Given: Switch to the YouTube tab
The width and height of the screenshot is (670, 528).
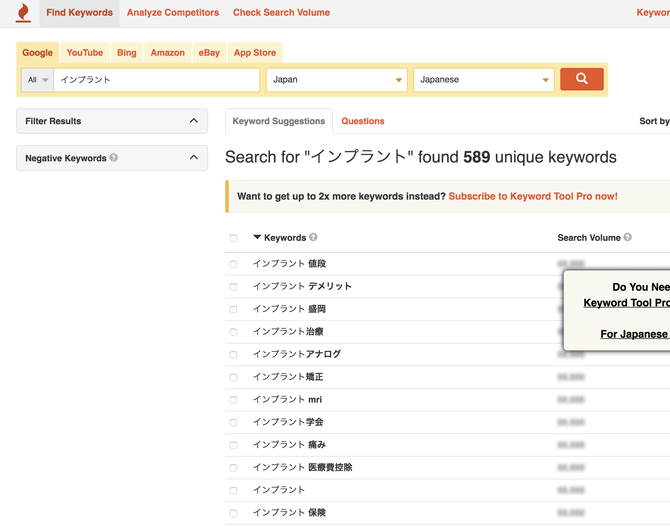Looking at the screenshot, I should click(85, 53).
